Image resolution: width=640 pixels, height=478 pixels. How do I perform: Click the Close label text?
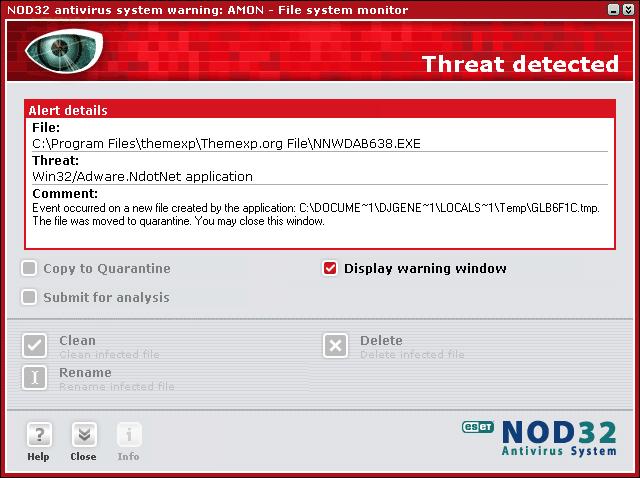(84, 456)
